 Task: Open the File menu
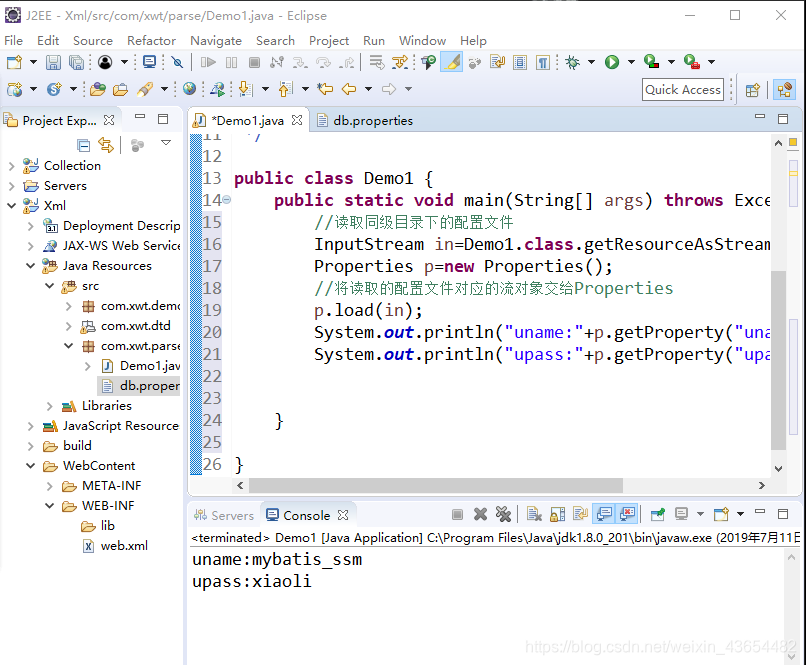pyautogui.click(x=13, y=41)
